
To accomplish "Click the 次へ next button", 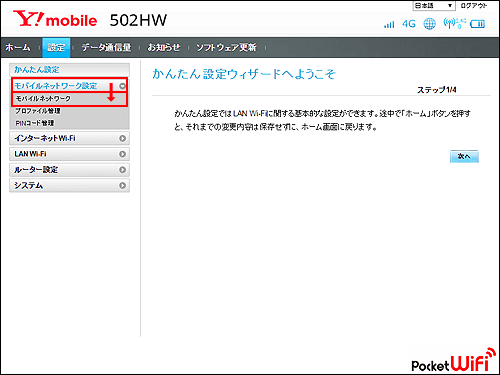I will (x=464, y=156).
